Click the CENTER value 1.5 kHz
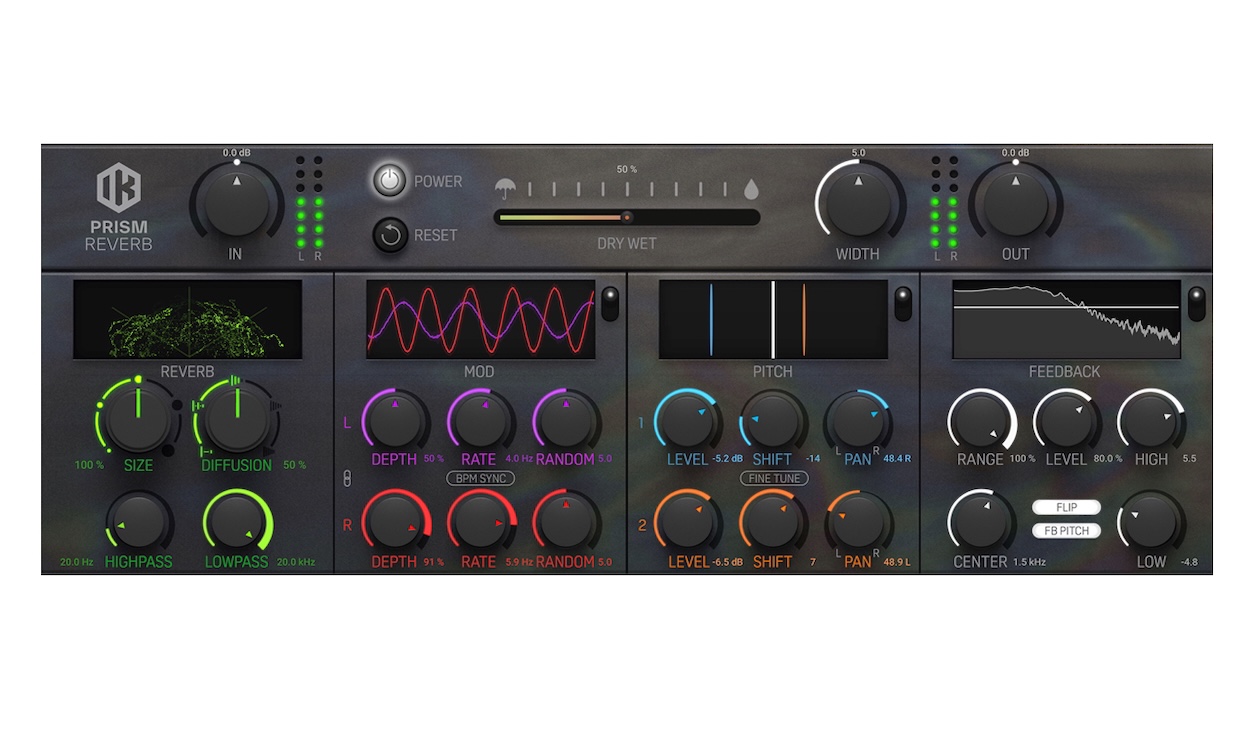Viewport: 1260px width, 756px height. click(x=1029, y=562)
